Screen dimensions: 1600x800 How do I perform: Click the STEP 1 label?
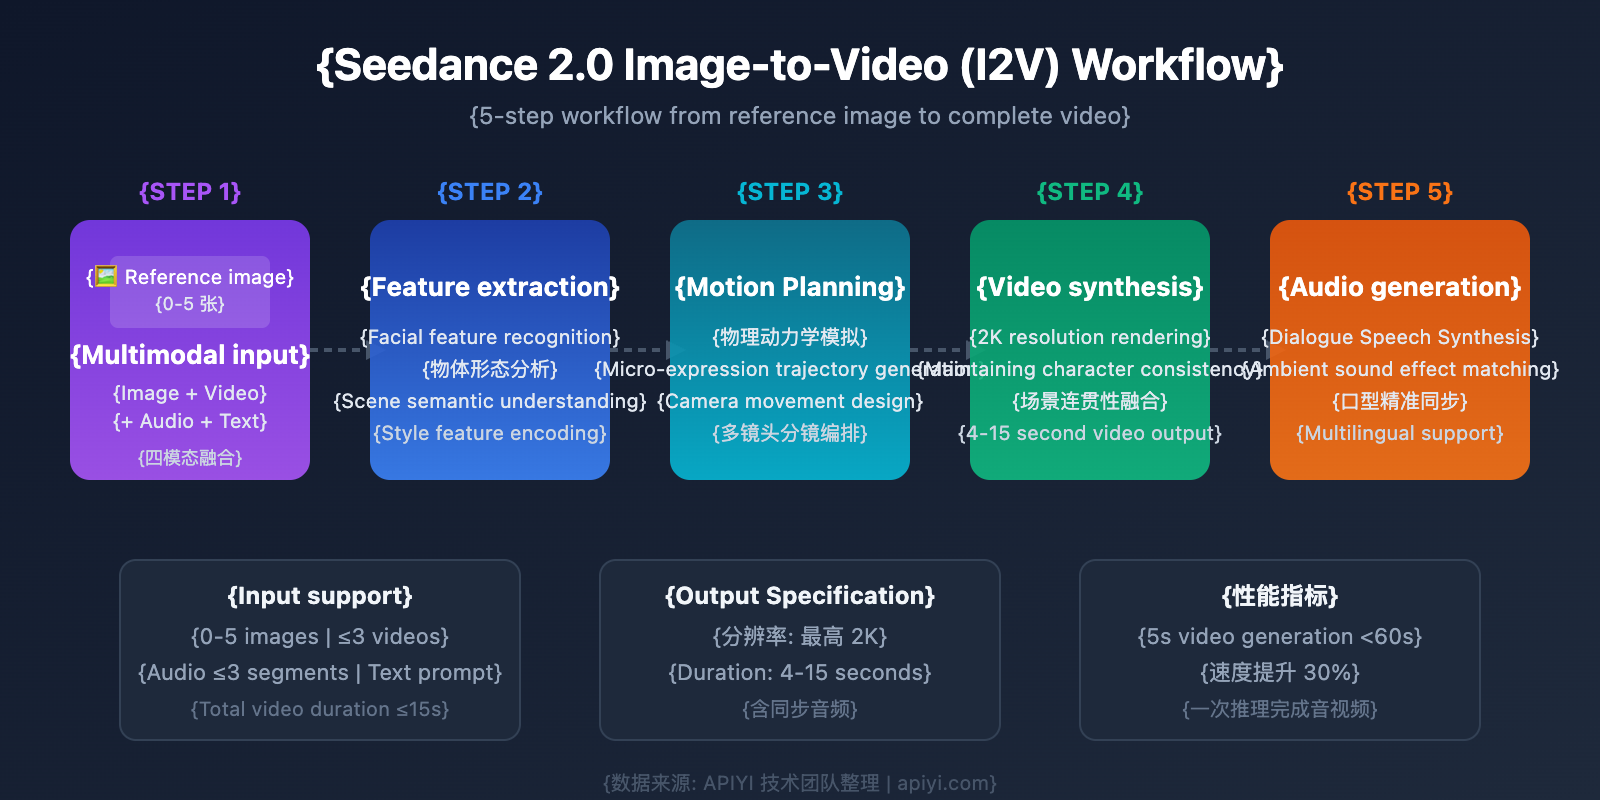click(x=190, y=192)
